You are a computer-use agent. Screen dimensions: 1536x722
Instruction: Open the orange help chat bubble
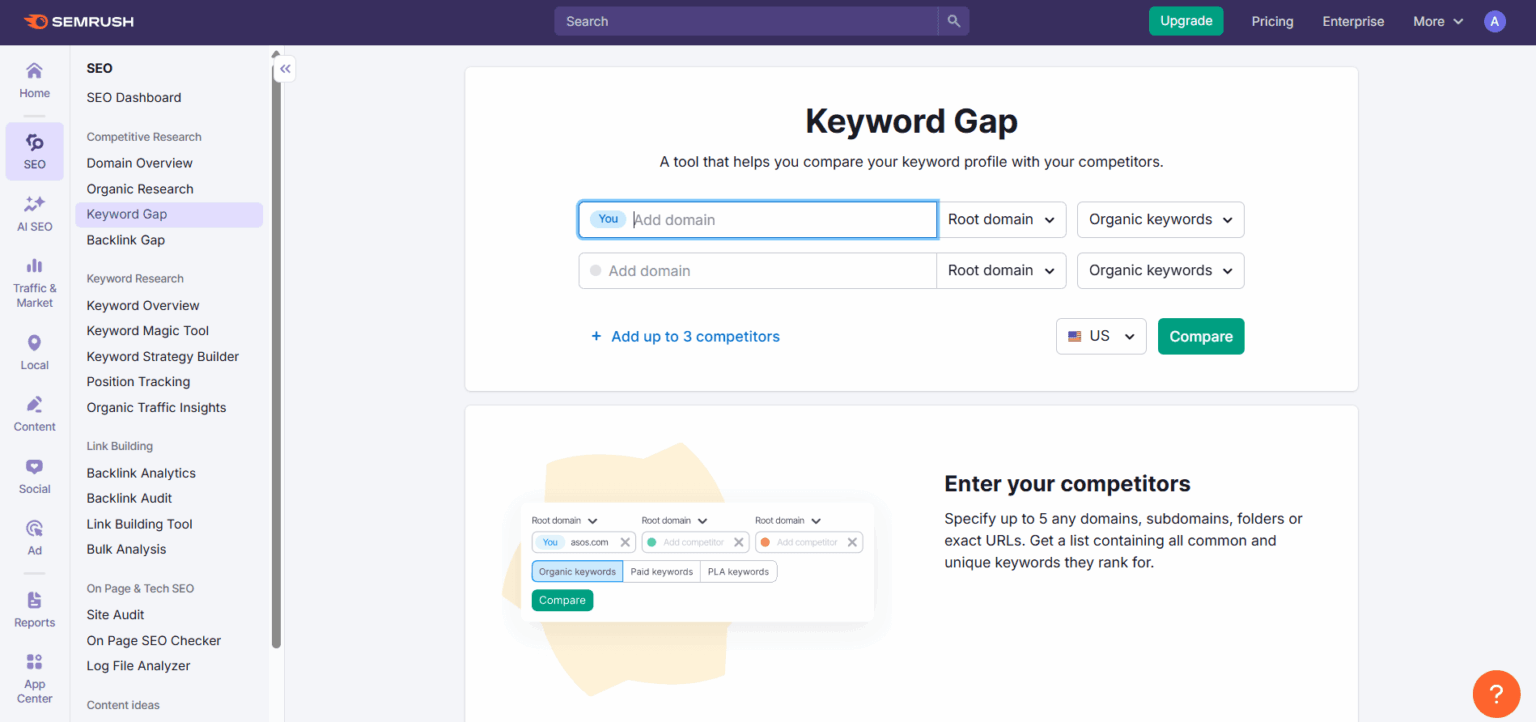1496,693
